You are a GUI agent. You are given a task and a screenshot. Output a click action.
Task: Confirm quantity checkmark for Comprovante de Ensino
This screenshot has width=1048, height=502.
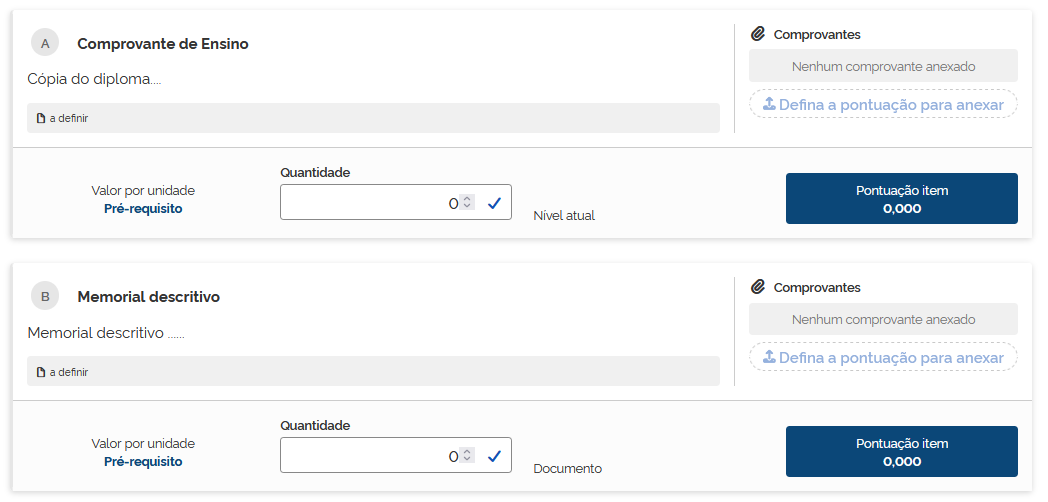(494, 203)
